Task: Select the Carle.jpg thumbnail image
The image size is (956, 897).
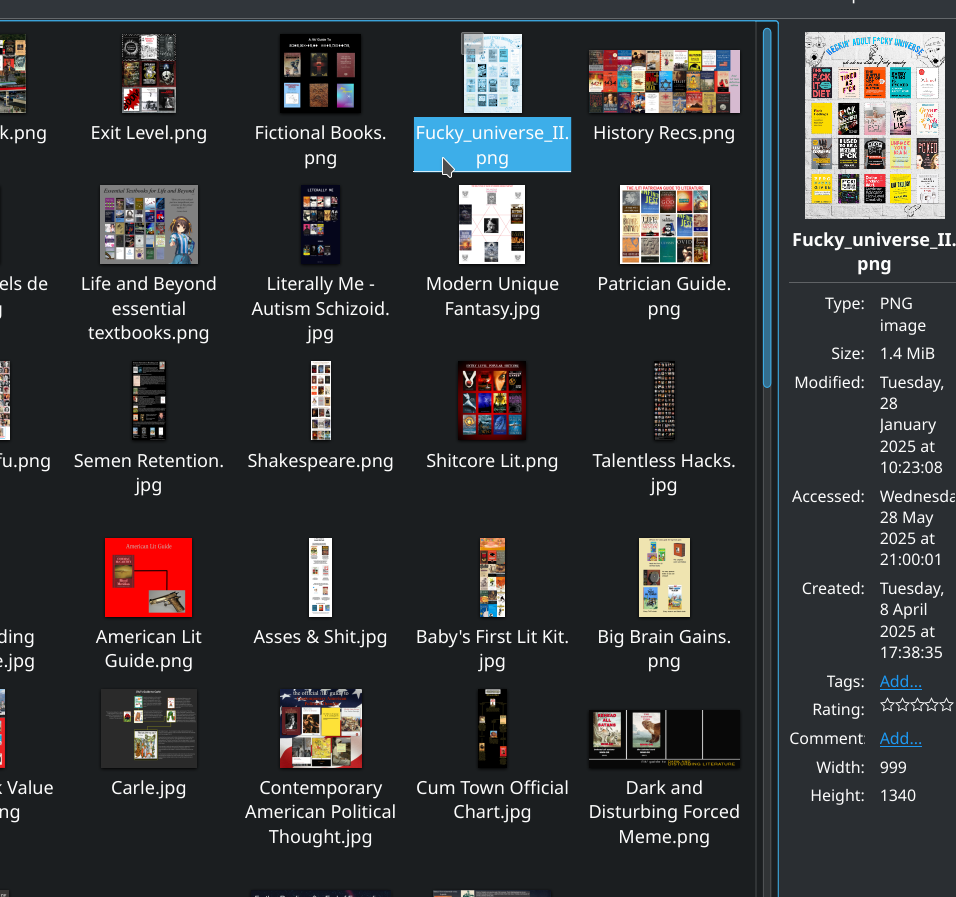Action: [x=149, y=728]
